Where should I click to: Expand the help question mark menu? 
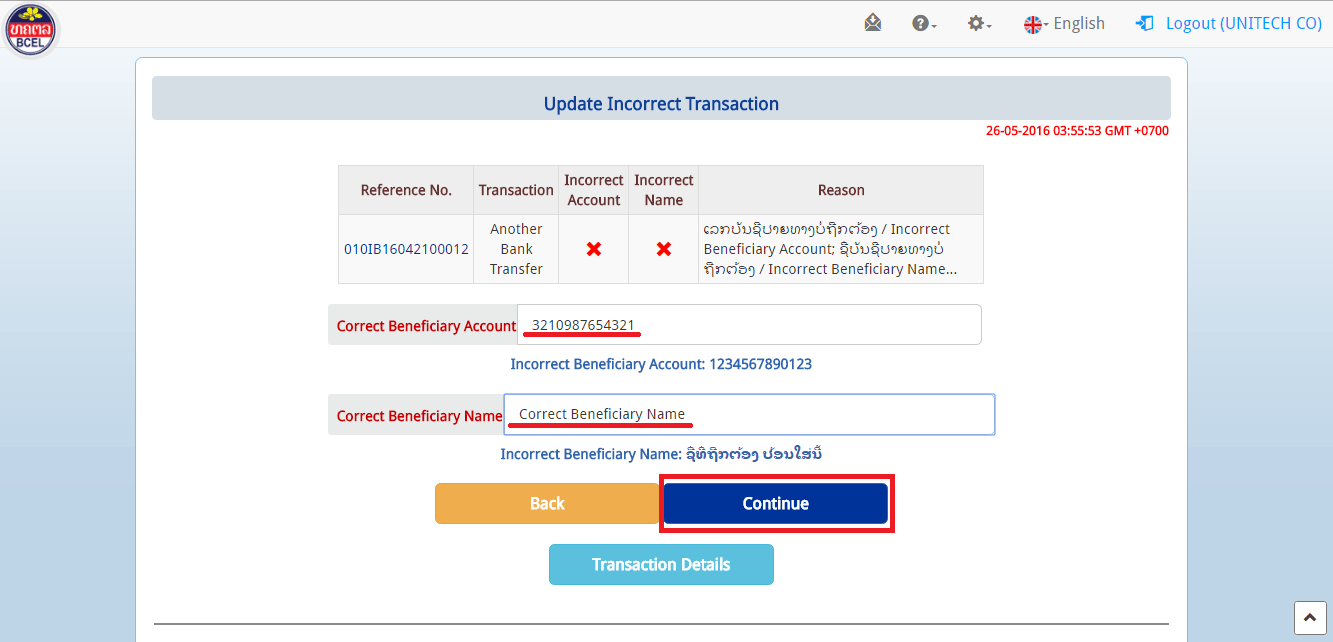tap(924, 23)
